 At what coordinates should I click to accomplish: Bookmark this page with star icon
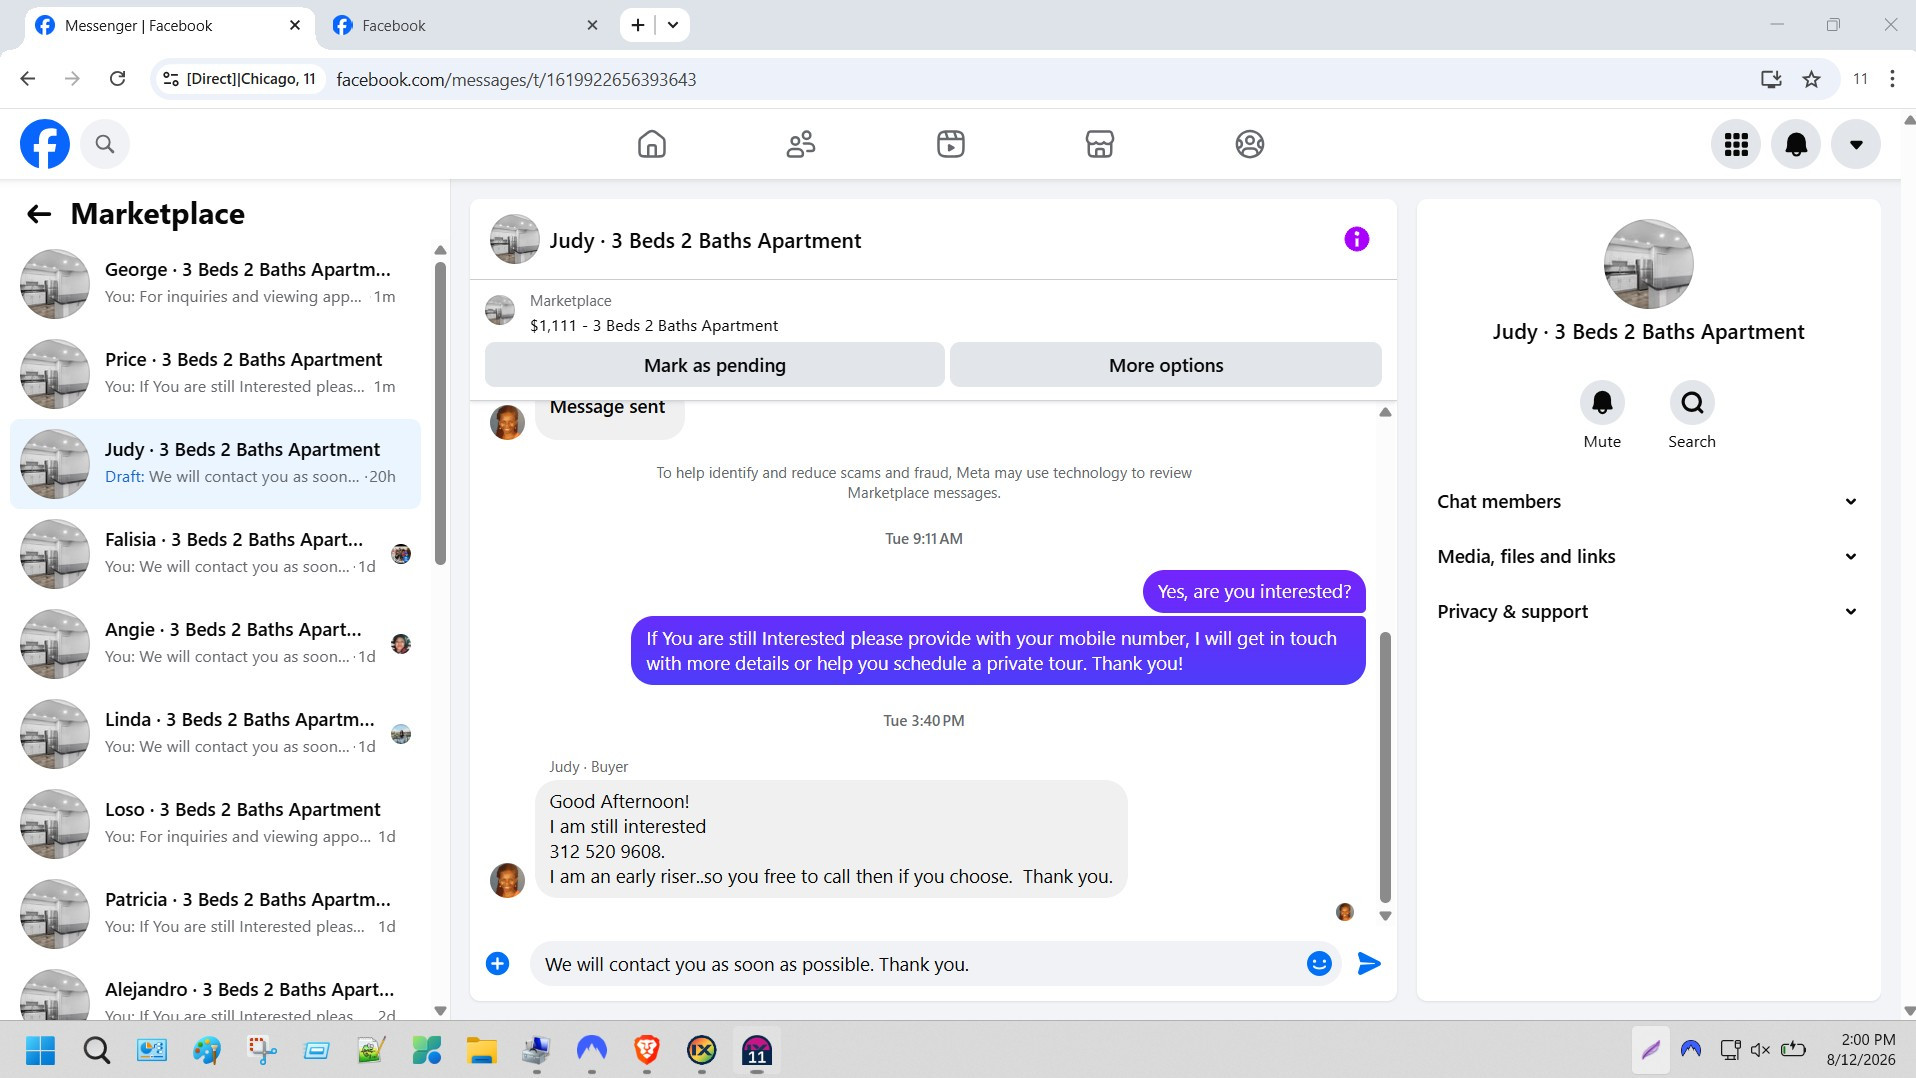[1811, 79]
